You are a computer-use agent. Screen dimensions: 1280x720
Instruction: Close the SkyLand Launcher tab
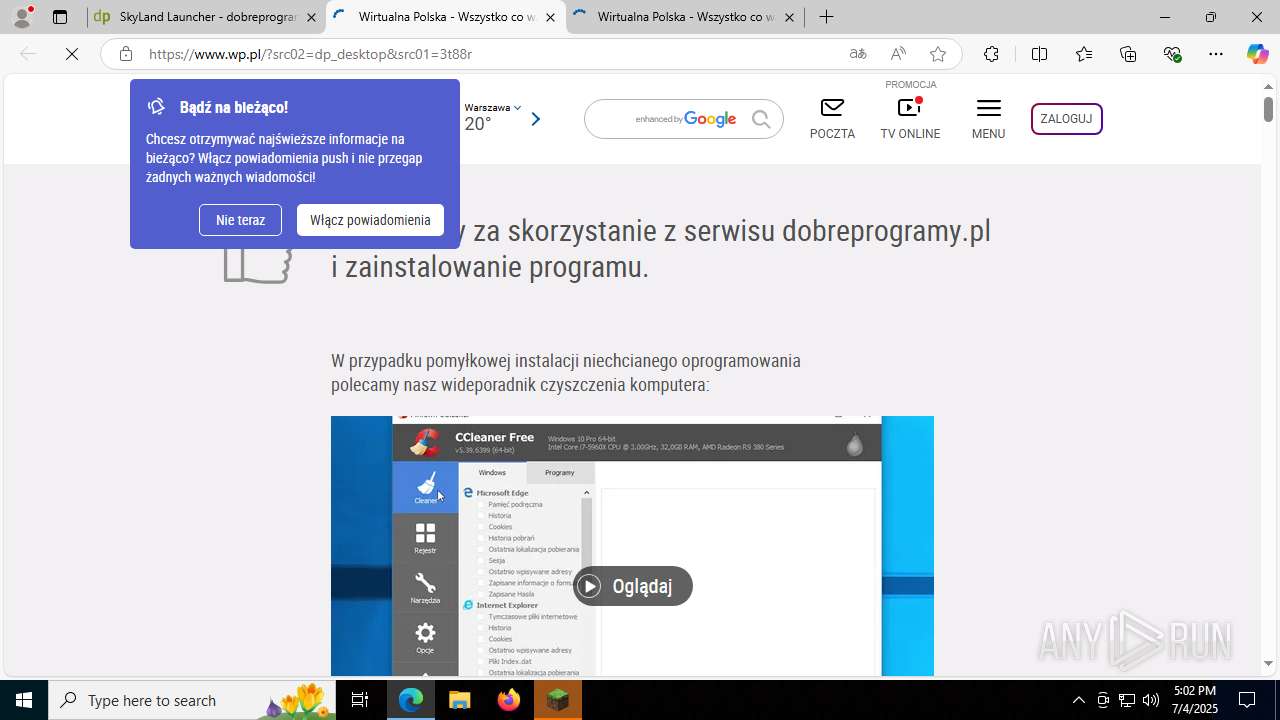[x=311, y=17]
